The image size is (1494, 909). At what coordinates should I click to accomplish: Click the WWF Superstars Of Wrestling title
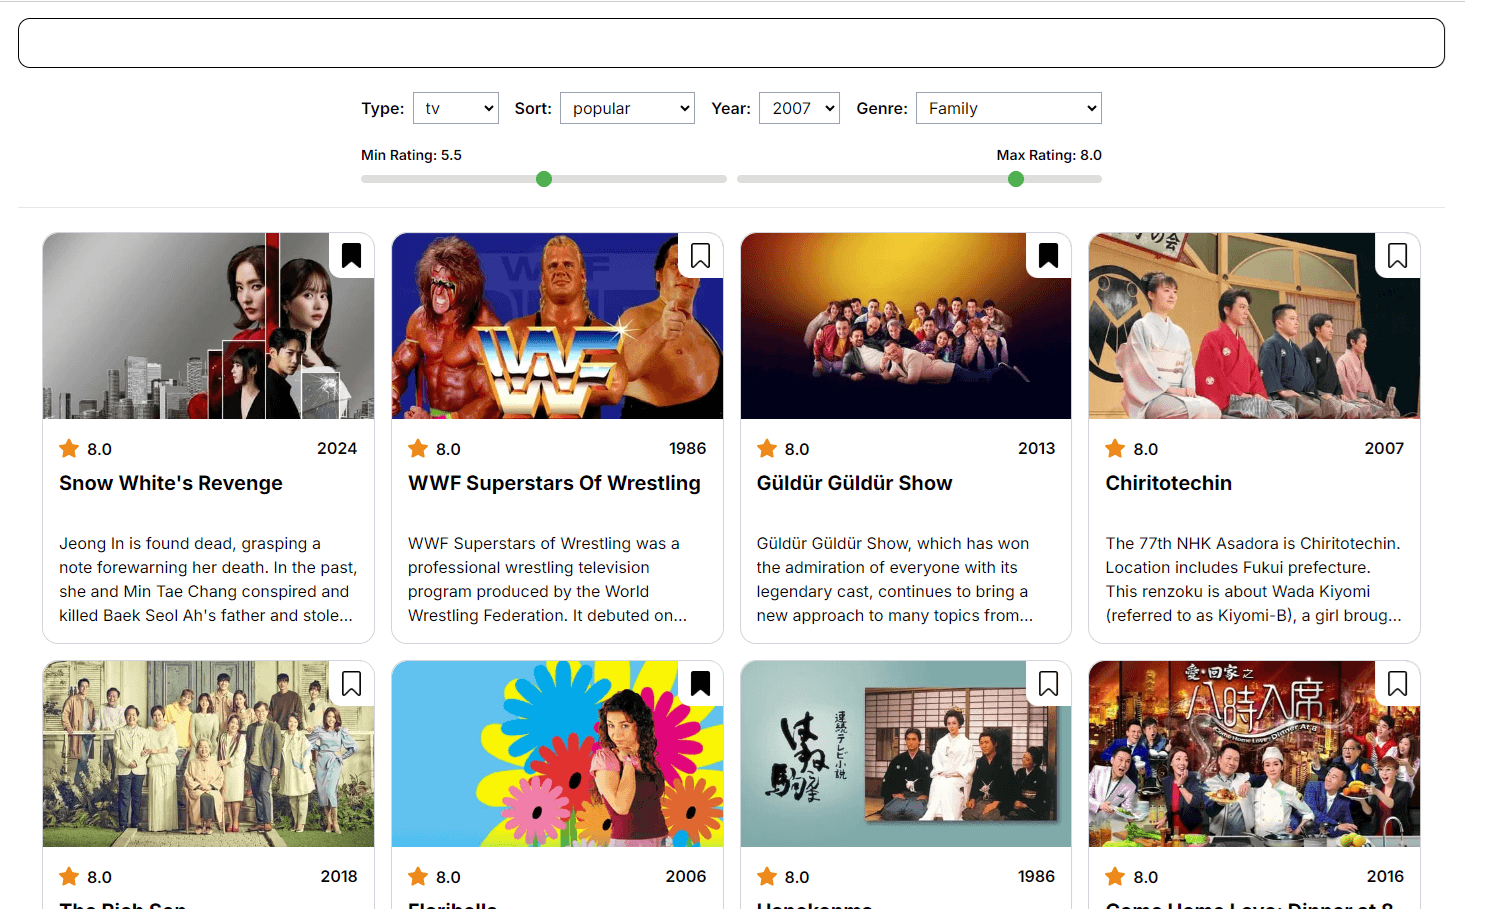coord(554,483)
